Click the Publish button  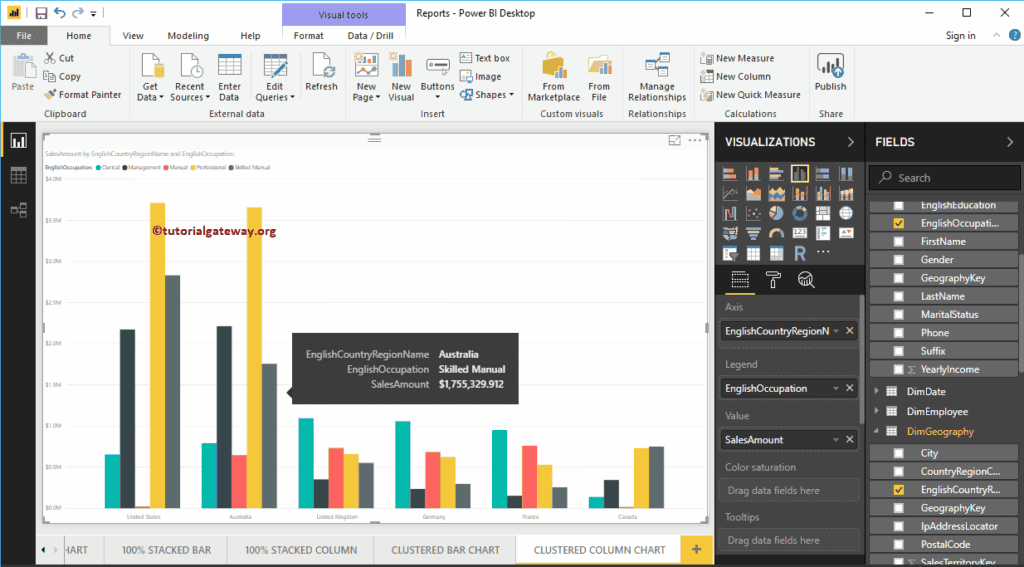(830, 73)
